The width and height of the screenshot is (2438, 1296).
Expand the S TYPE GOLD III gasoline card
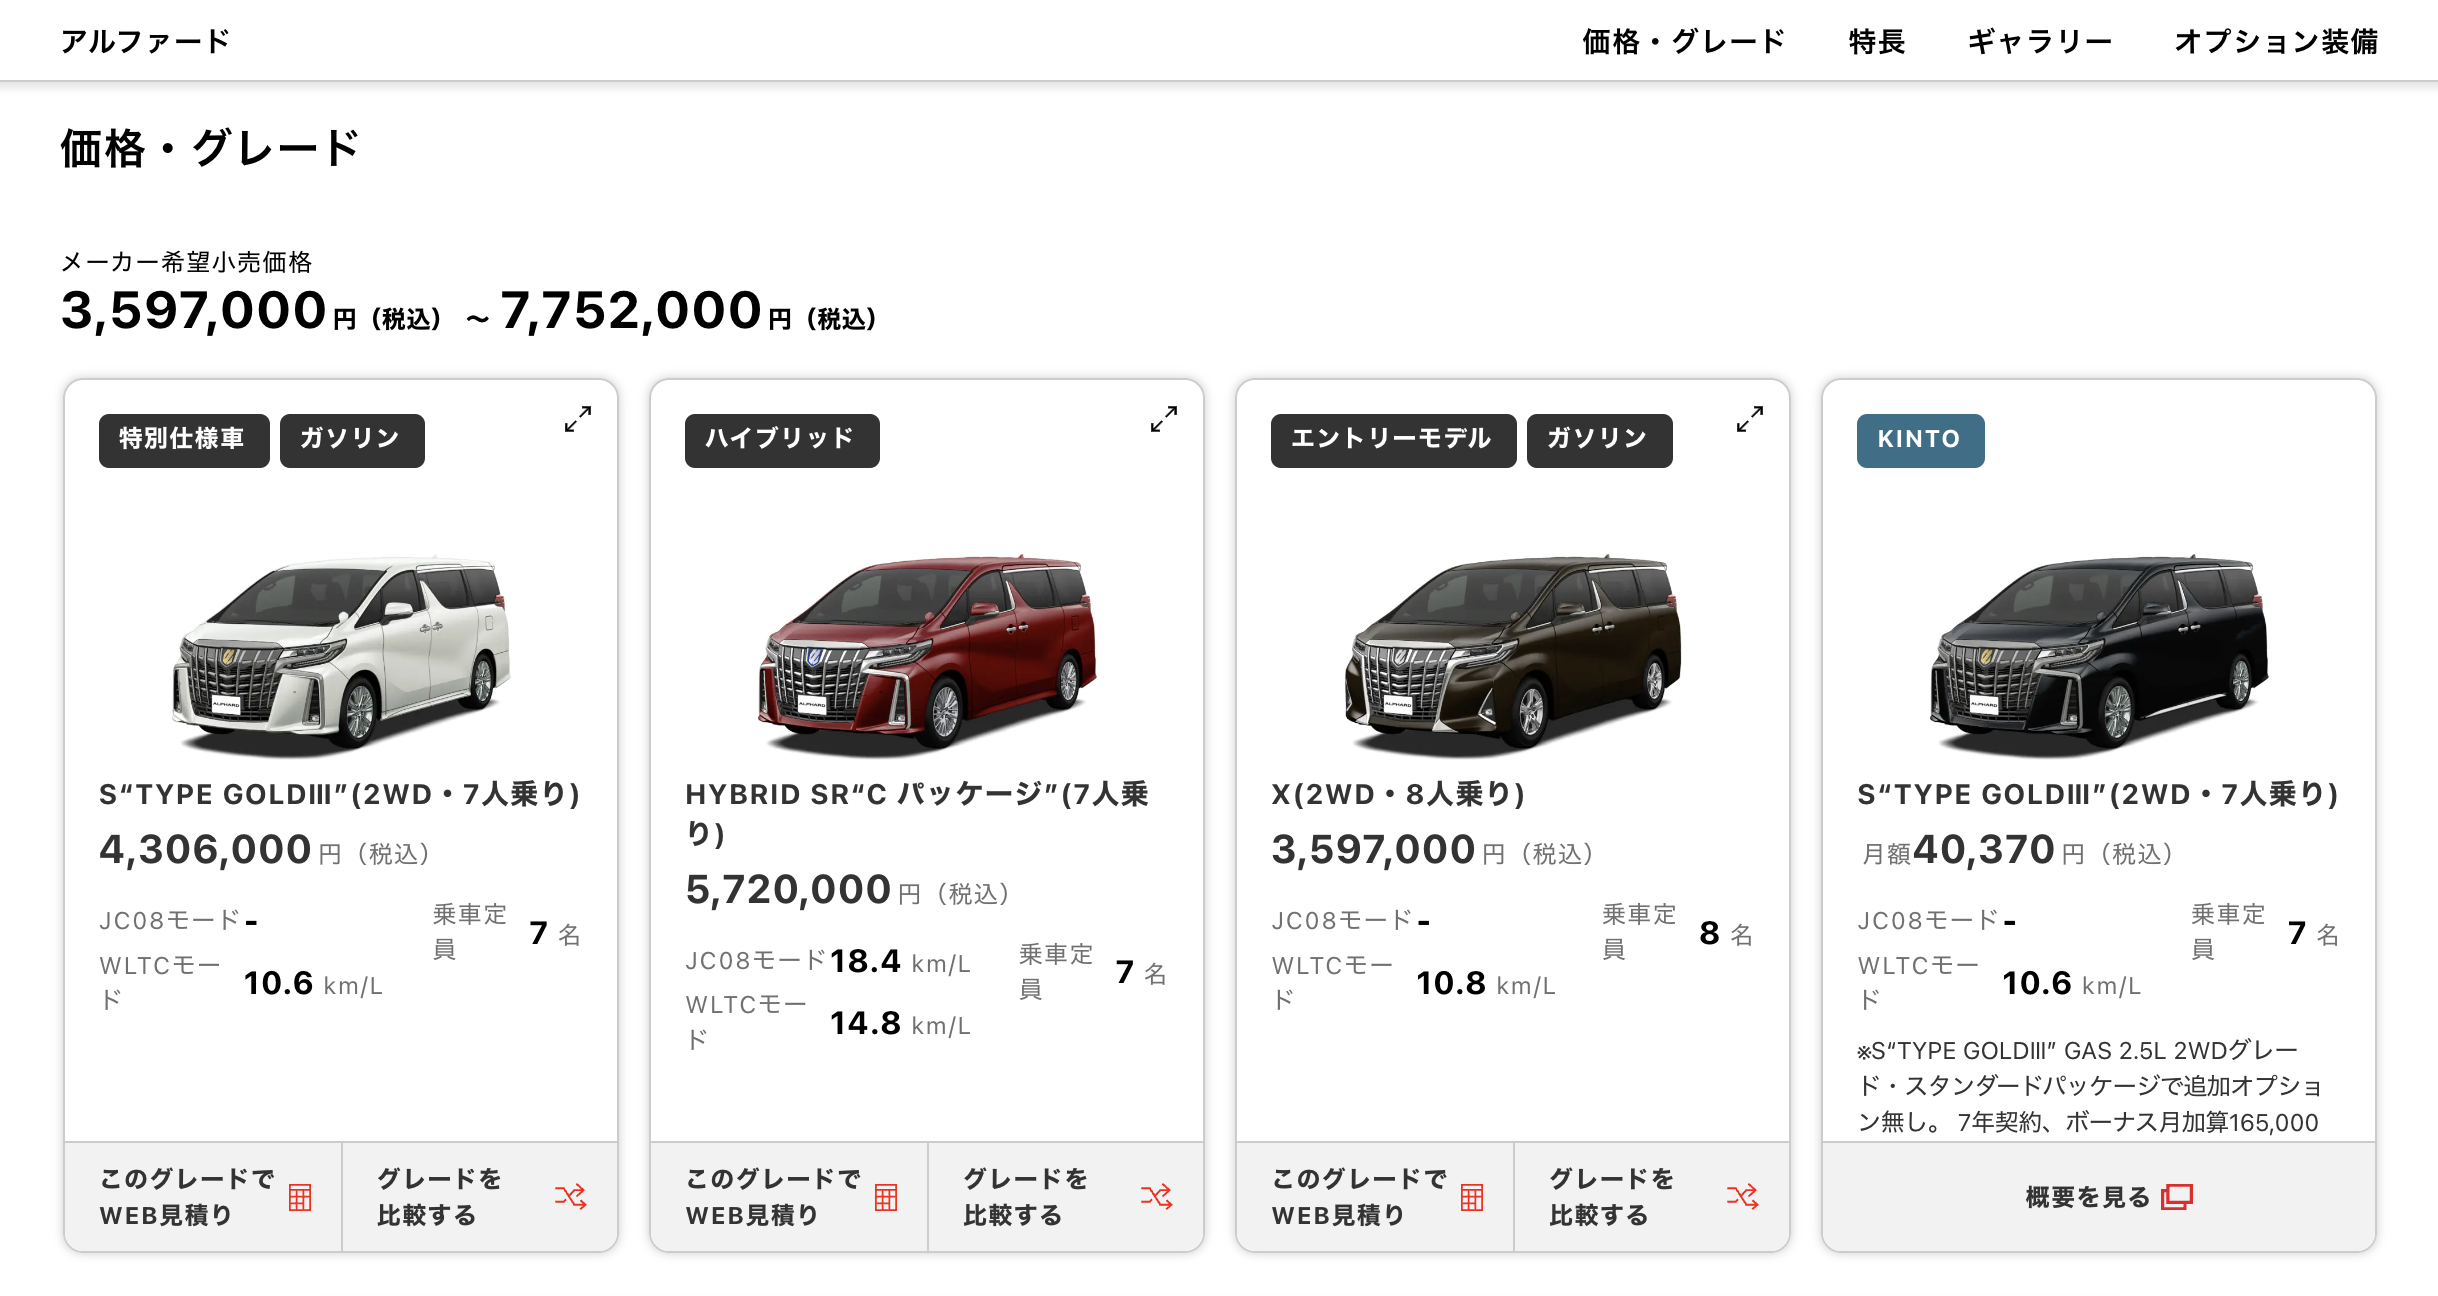(x=577, y=419)
